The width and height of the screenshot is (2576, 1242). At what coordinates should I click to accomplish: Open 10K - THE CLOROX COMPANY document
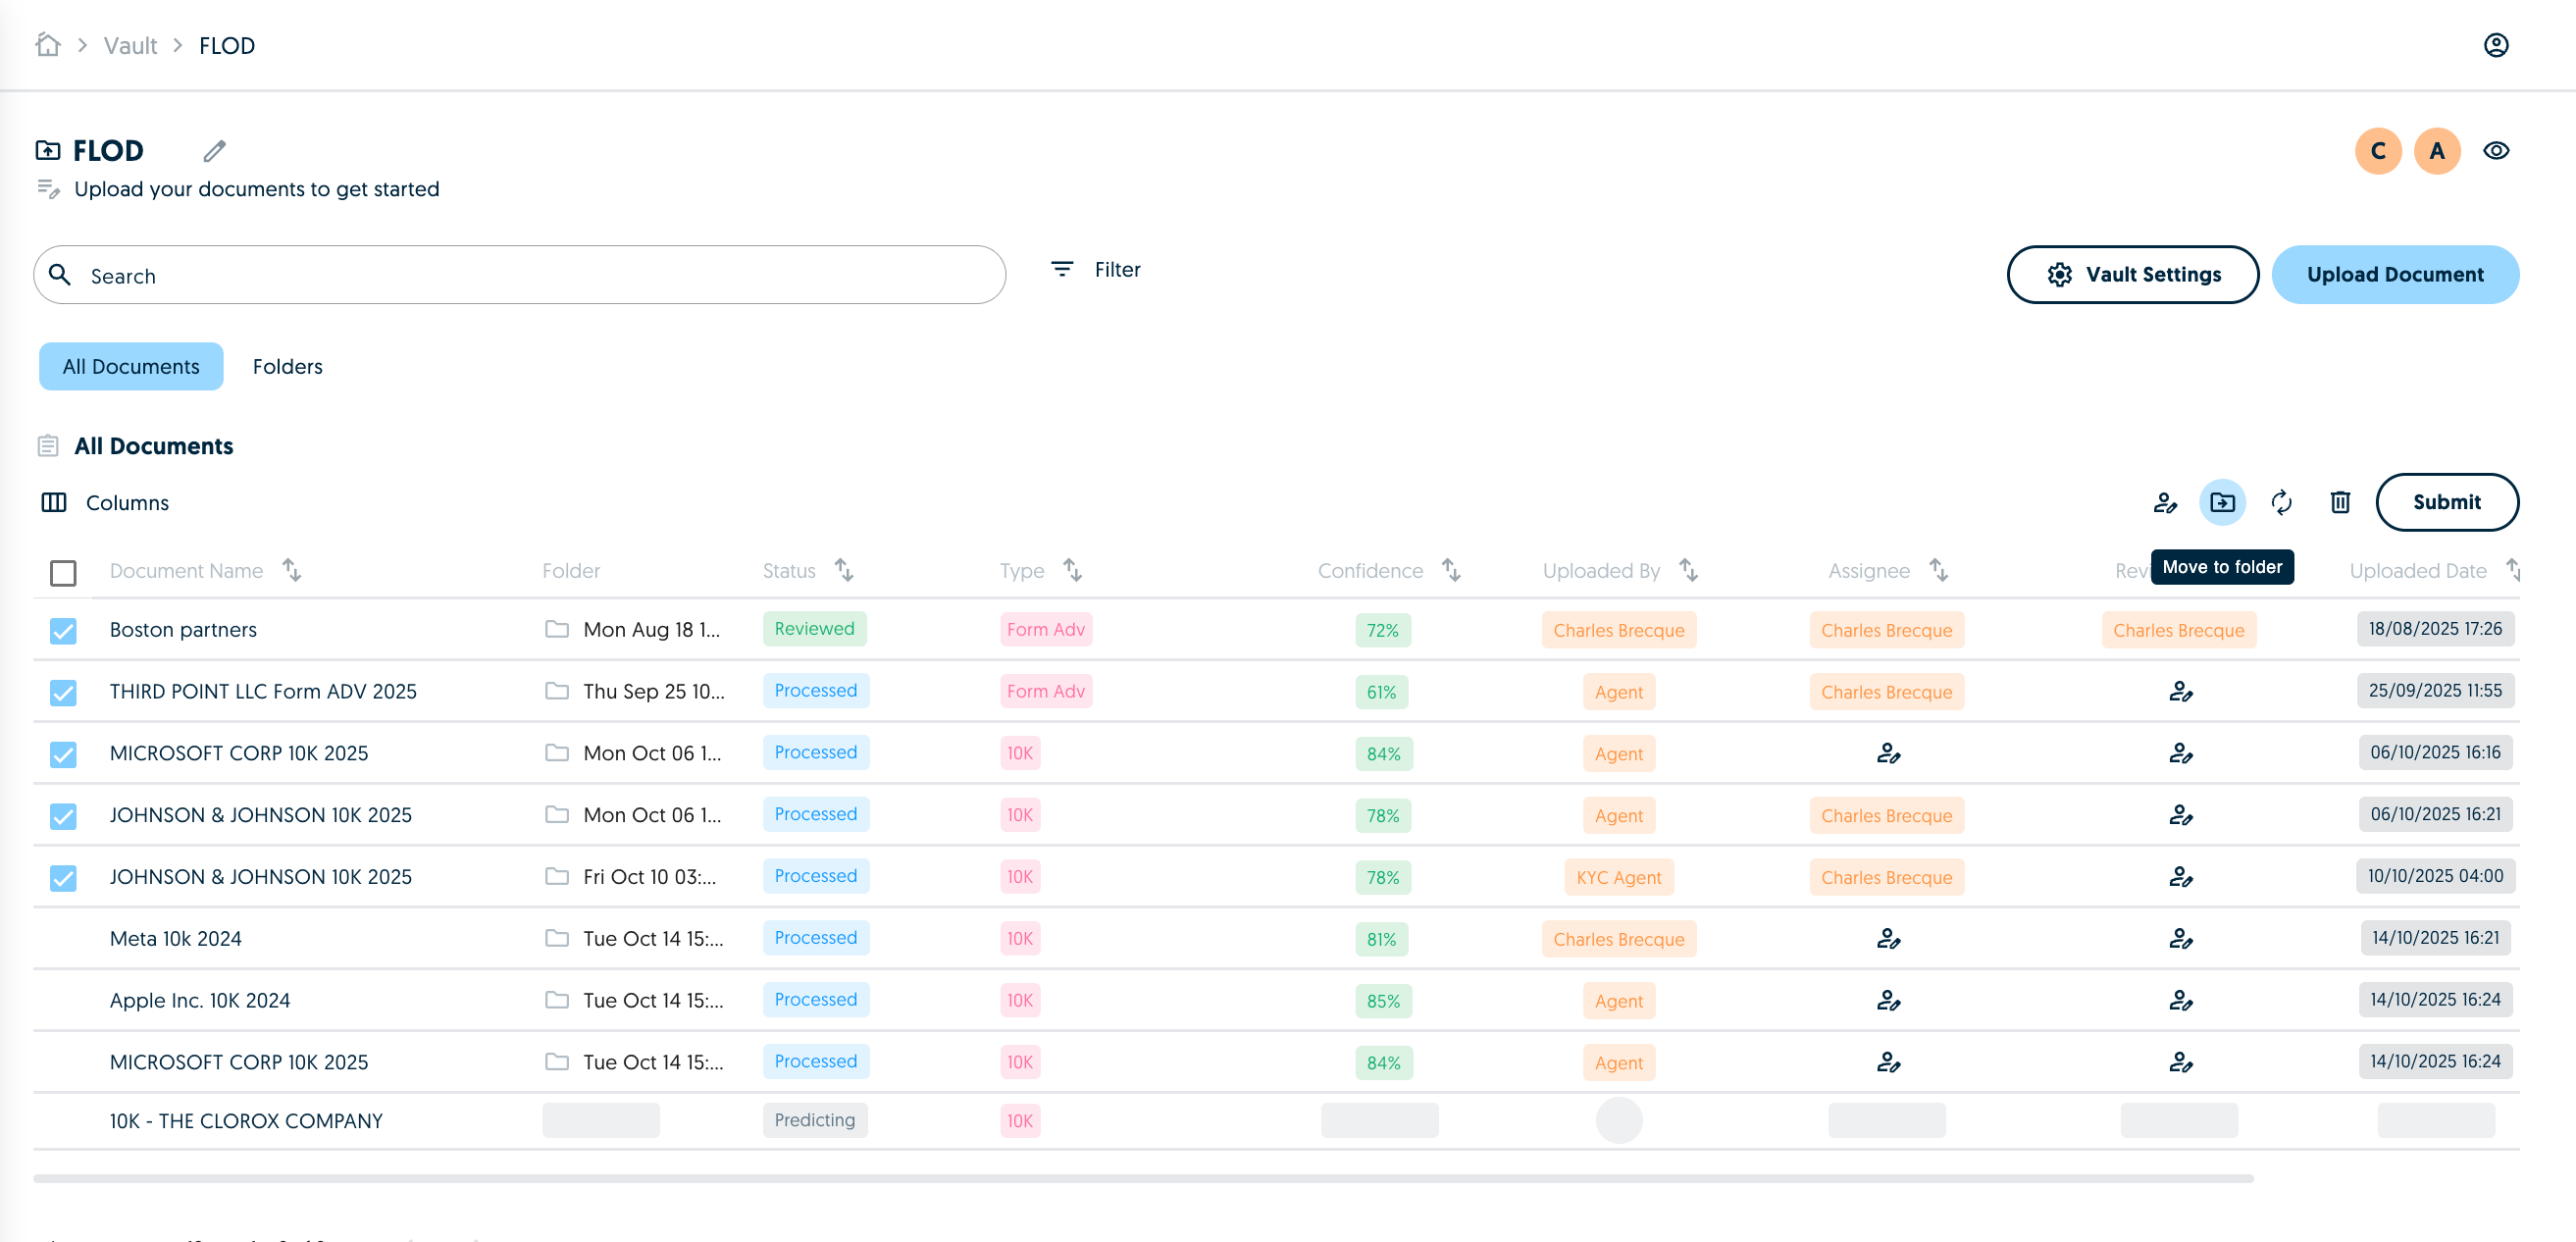click(x=246, y=1122)
